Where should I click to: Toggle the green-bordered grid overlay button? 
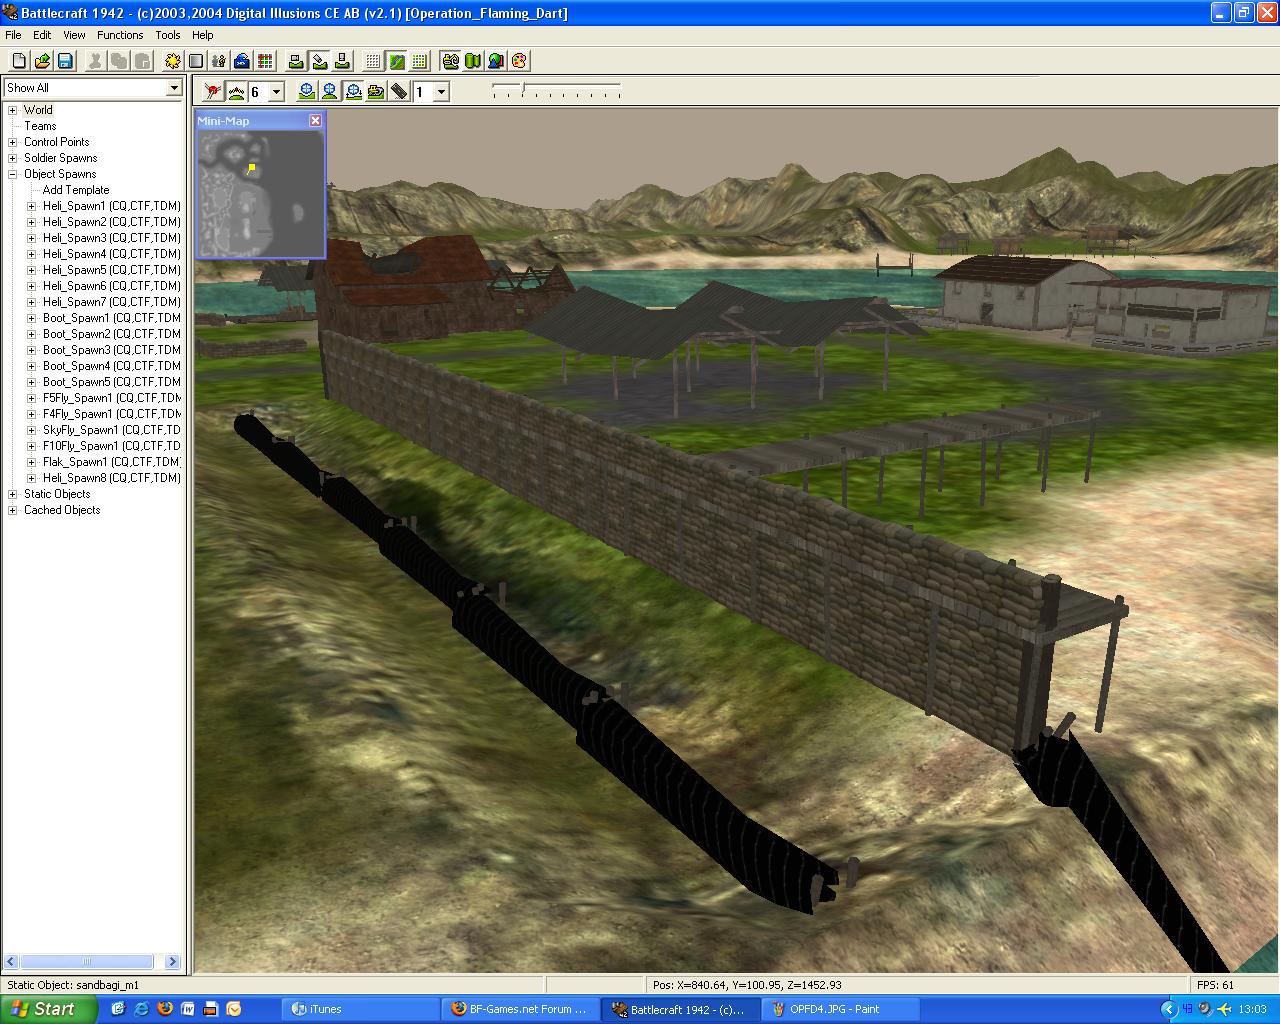pyautogui.click(x=420, y=61)
